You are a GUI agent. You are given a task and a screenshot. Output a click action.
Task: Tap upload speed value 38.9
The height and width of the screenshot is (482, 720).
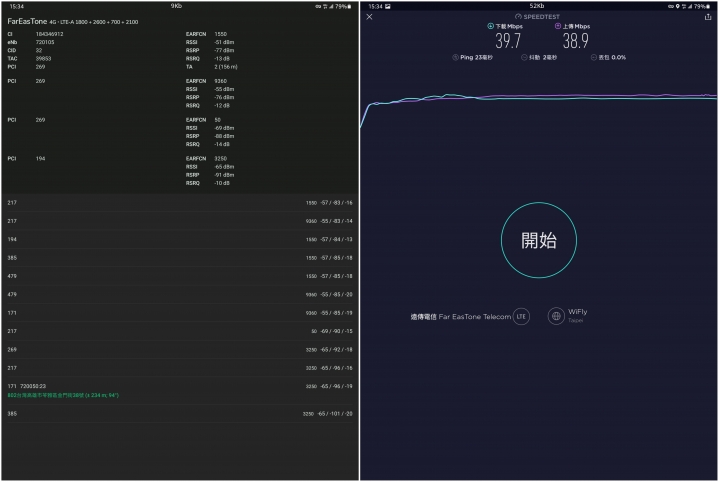pyautogui.click(x=575, y=41)
